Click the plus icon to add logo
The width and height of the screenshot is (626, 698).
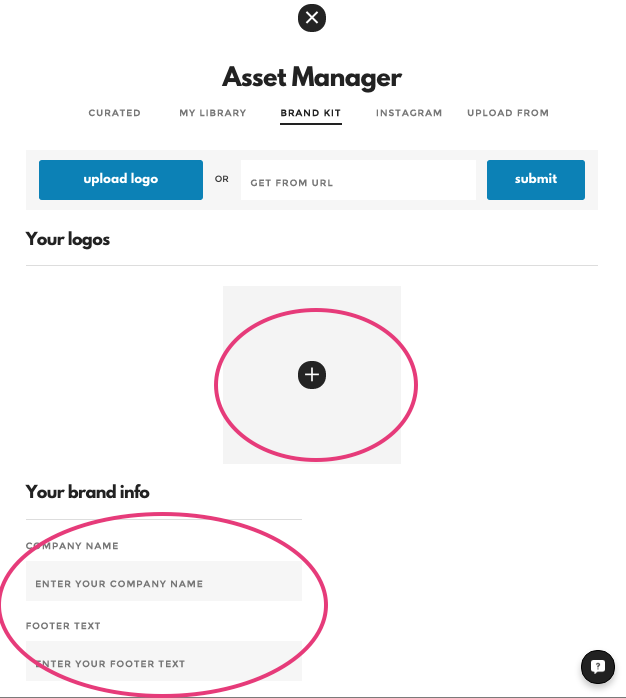[x=312, y=375]
